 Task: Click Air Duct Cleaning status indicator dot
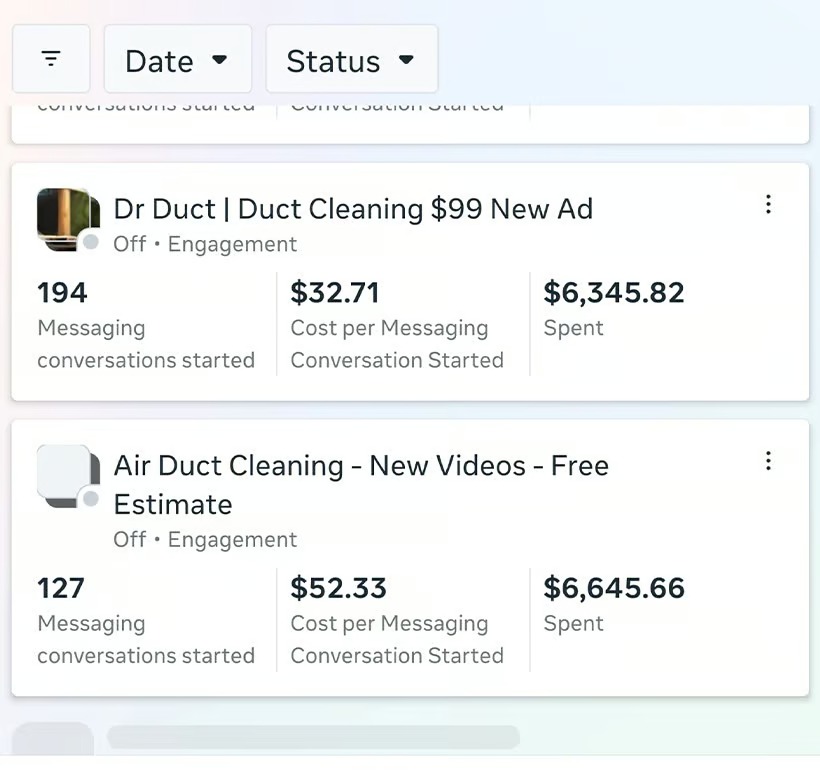coord(91,498)
